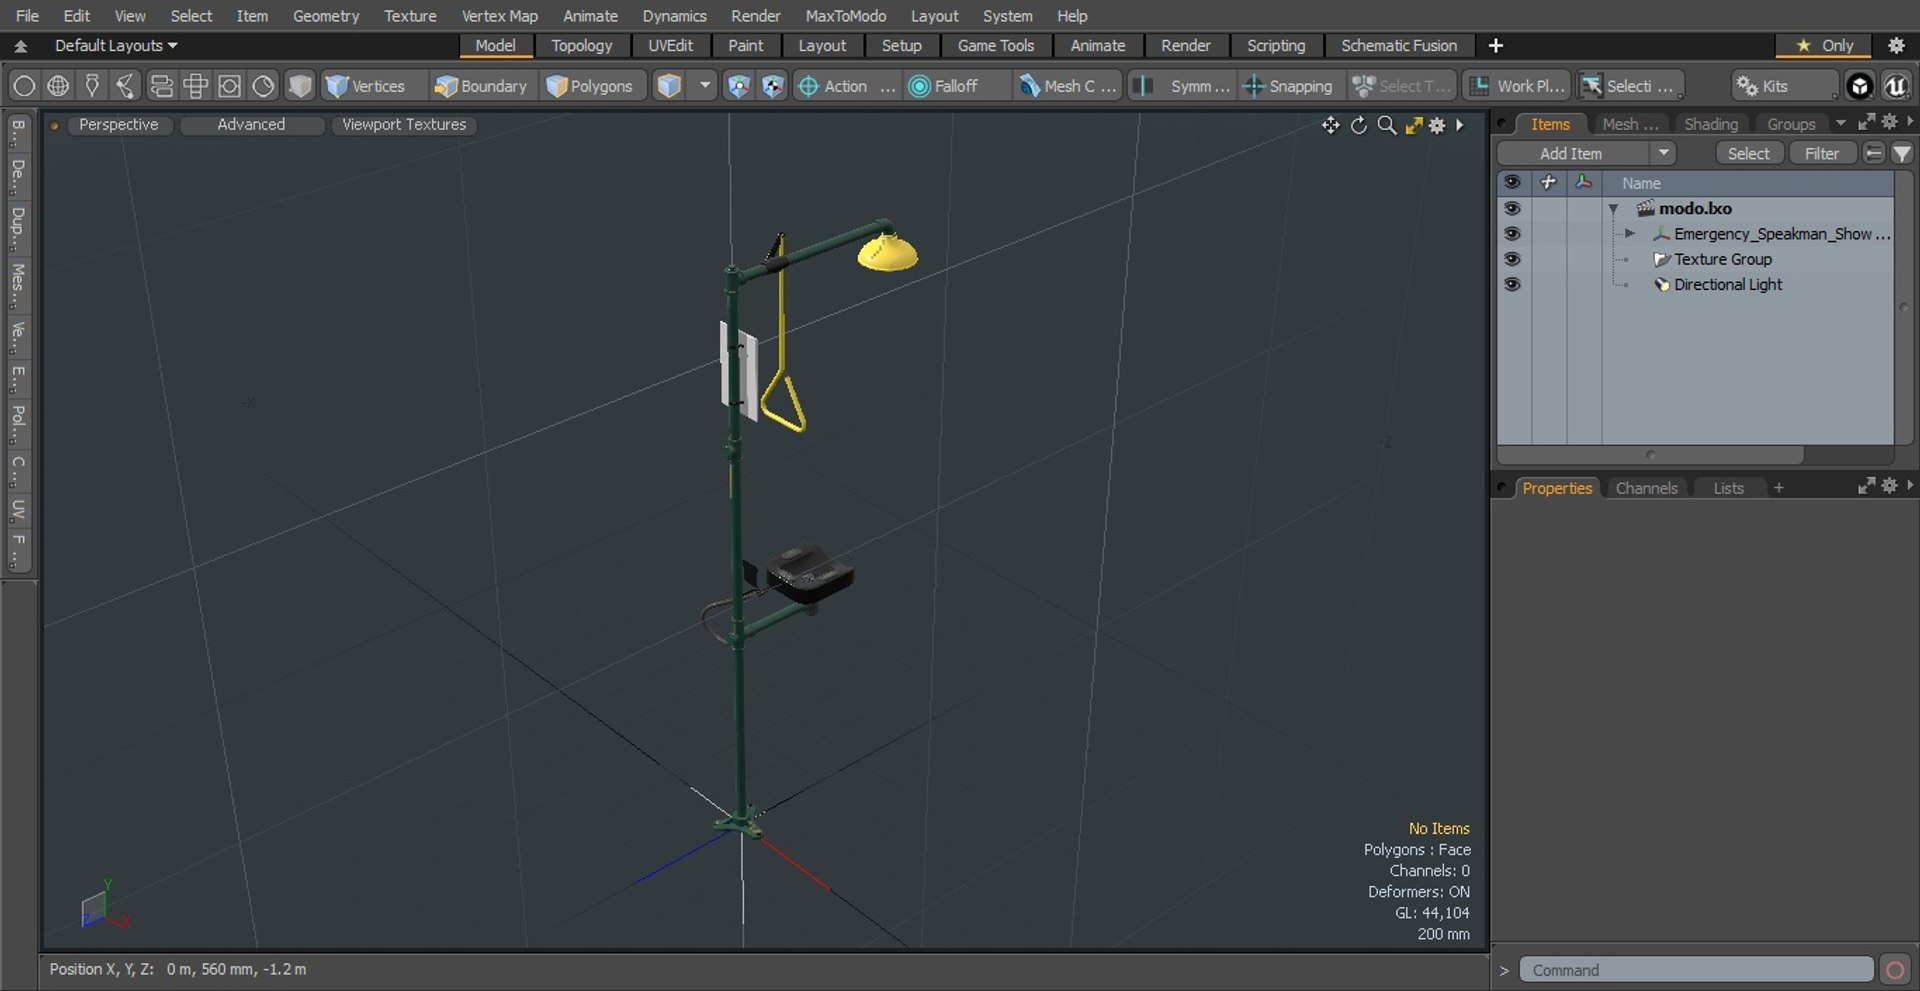The height and width of the screenshot is (991, 1920).
Task: Click the Select button in Items panel
Action: 1748,153
